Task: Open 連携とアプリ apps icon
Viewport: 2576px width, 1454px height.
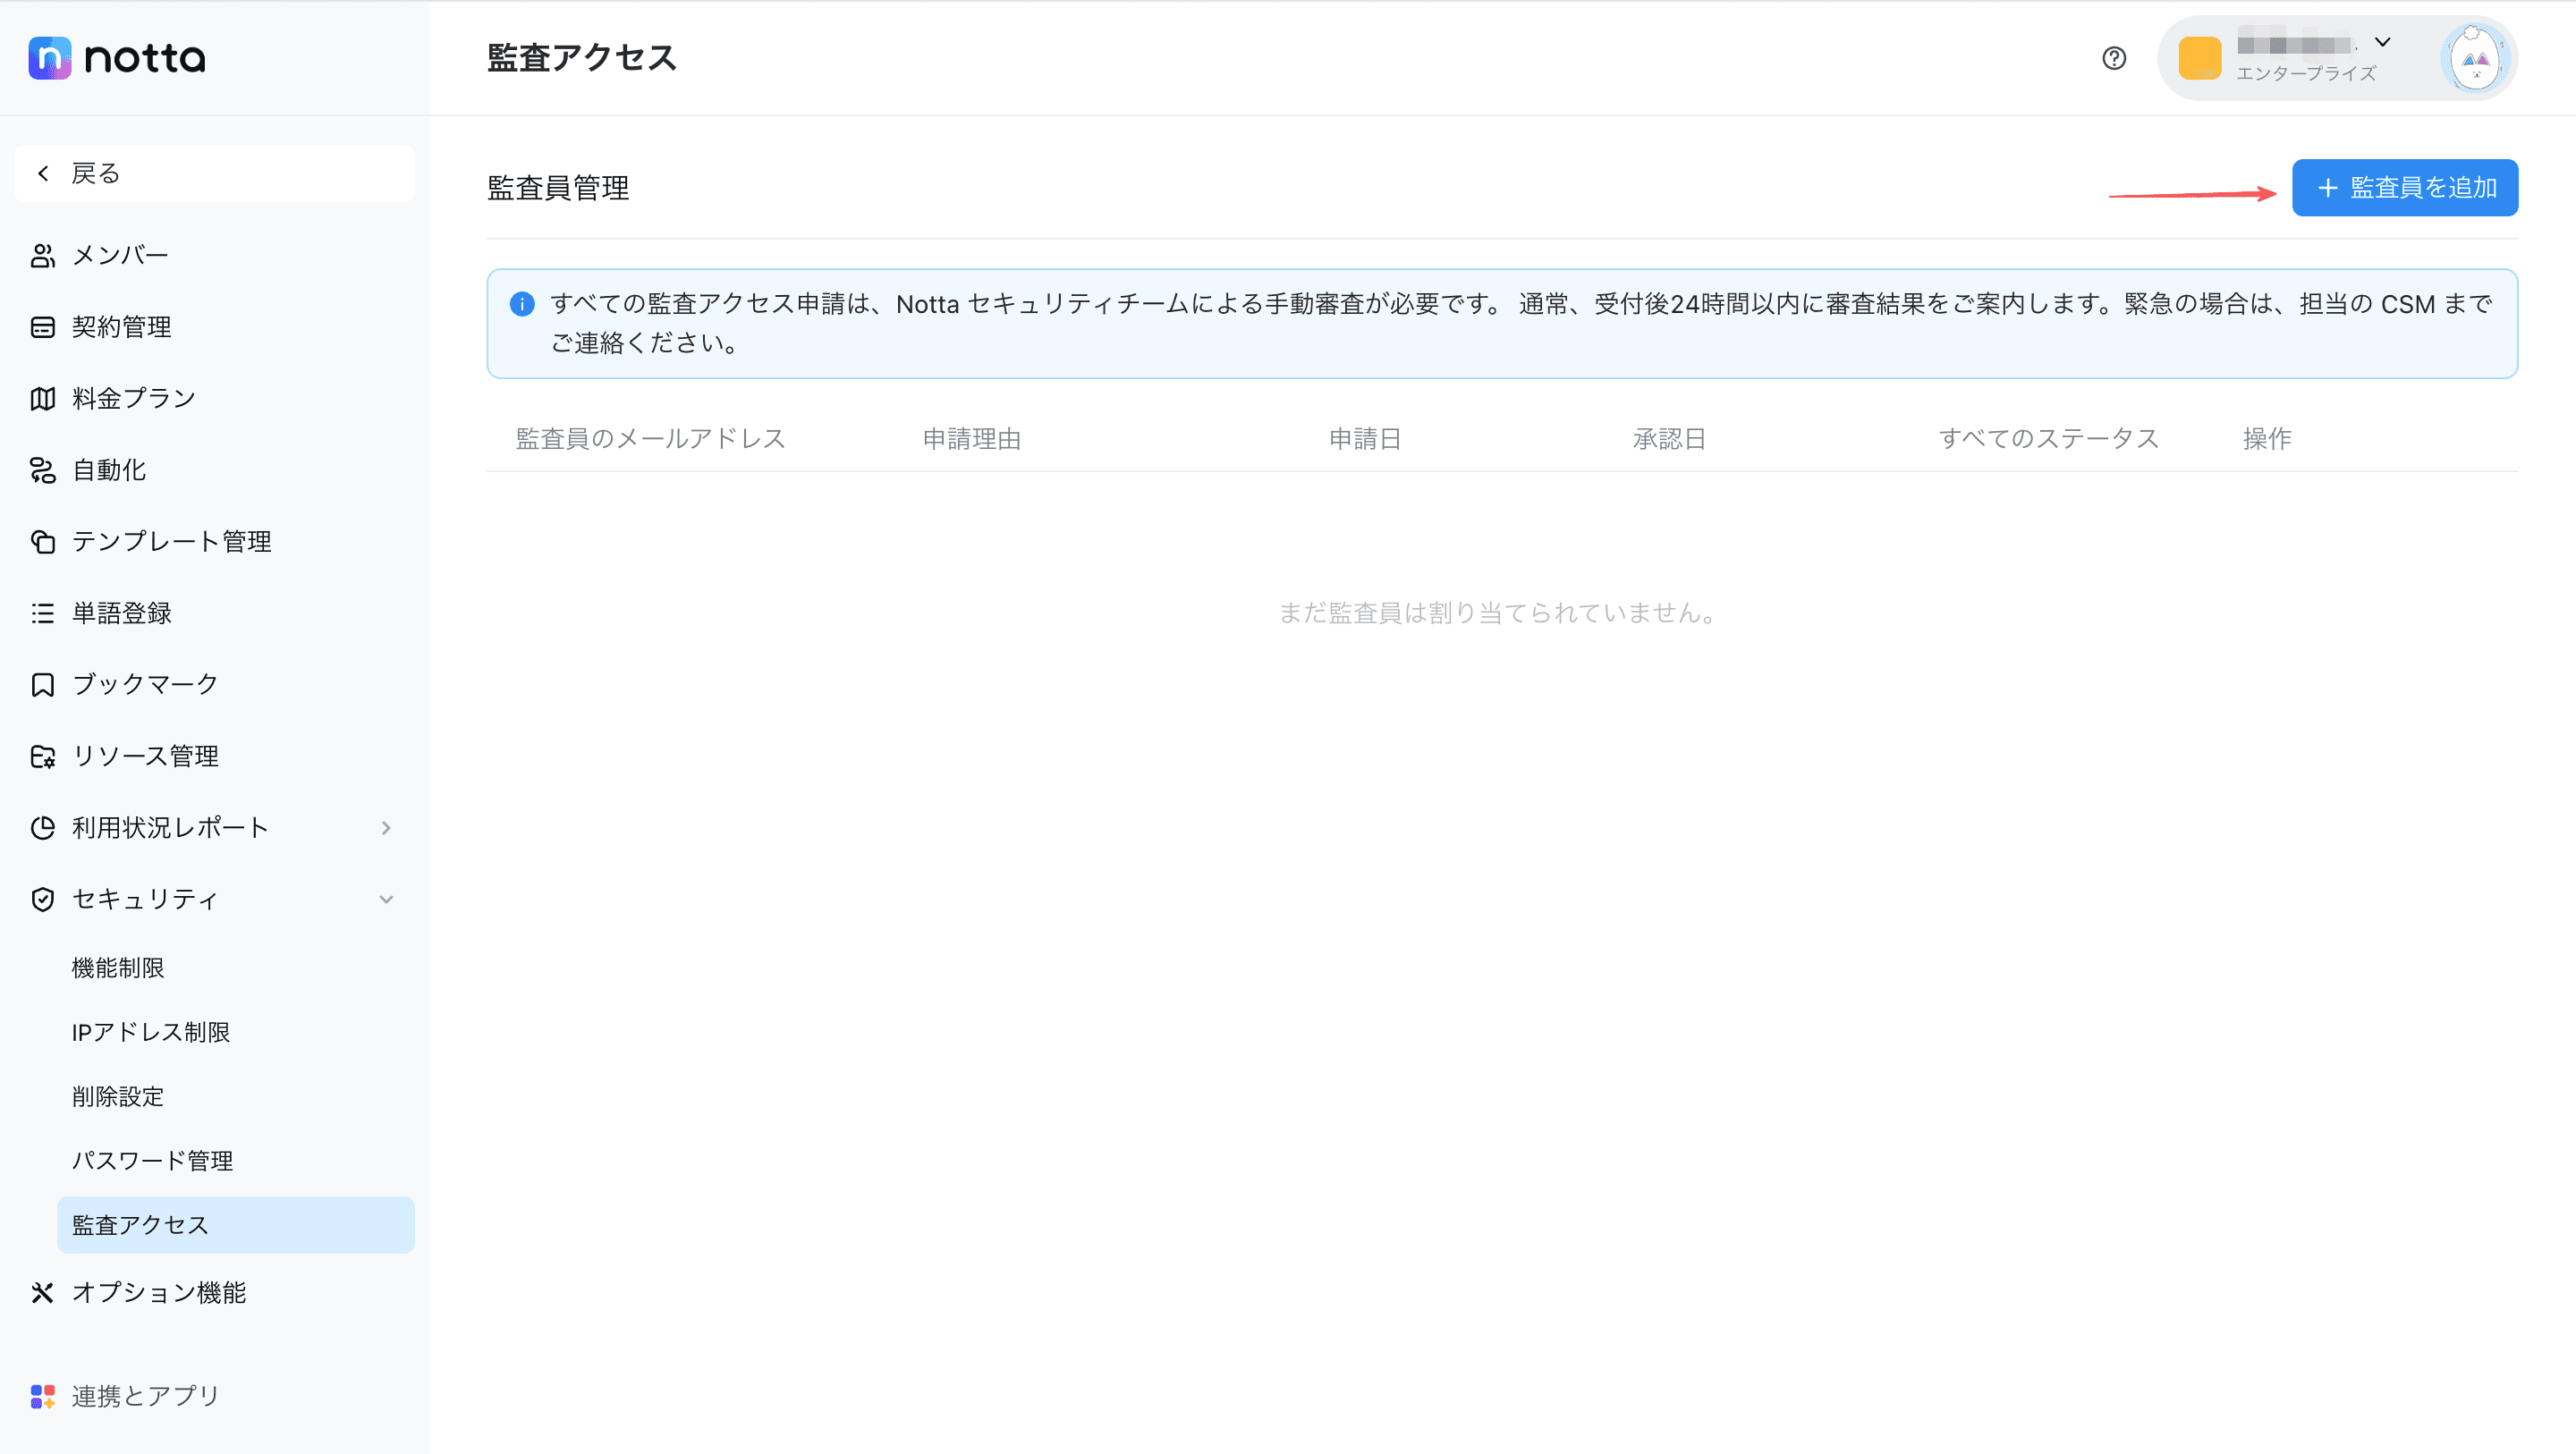Action: pyautogui.click(x=42, y=1396)
